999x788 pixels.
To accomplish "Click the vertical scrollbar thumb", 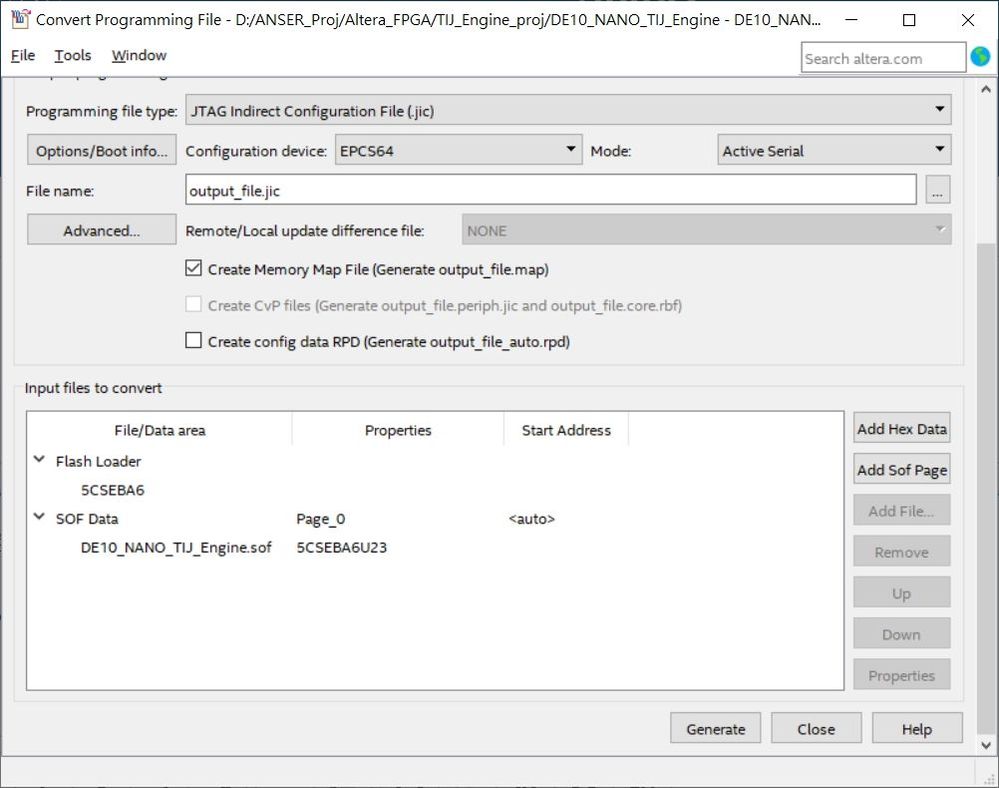I will [986, 487].
